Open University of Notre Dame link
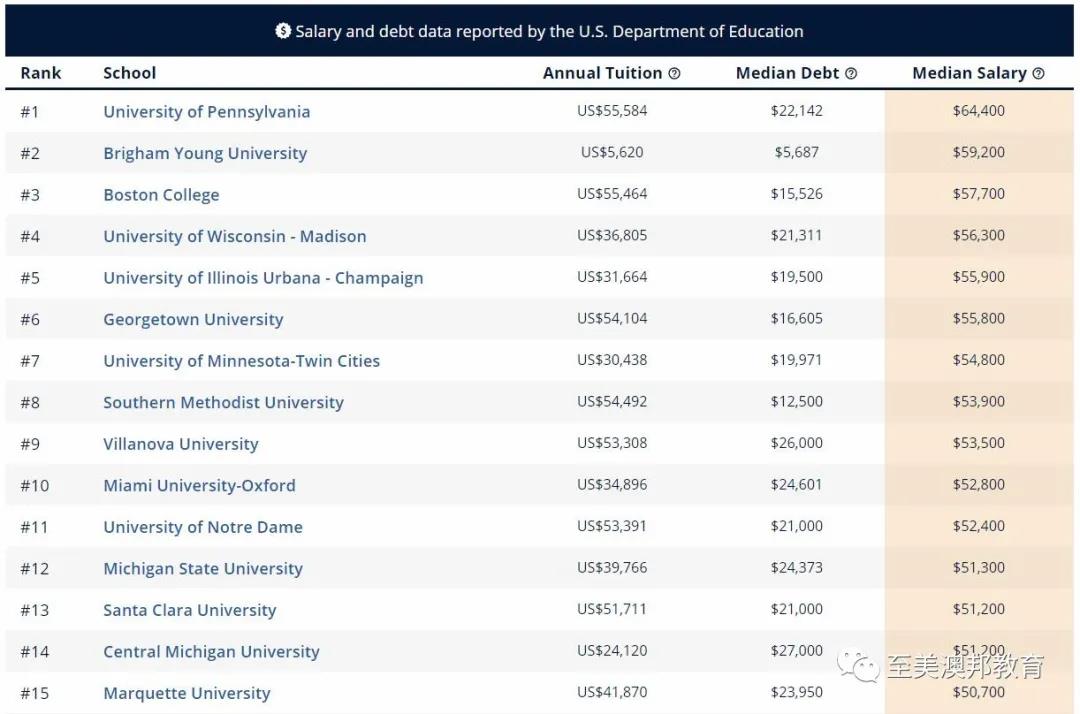This screenshot has width=1080, height=714. coord(203,527)
